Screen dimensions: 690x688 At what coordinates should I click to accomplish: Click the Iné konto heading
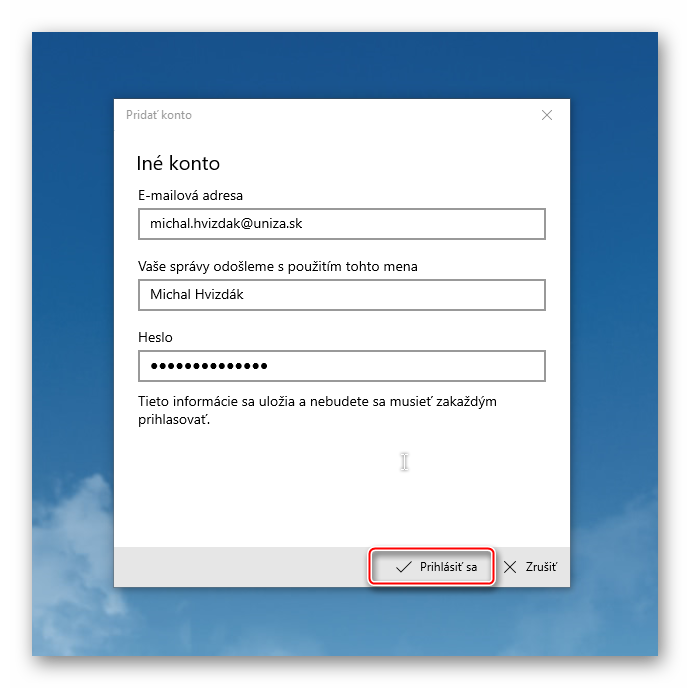178,163
